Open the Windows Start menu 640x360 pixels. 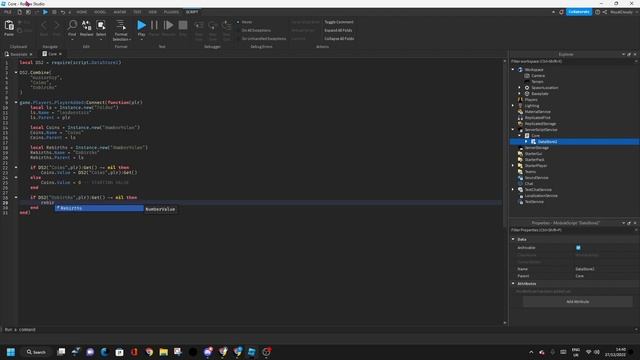pos(11,352)
